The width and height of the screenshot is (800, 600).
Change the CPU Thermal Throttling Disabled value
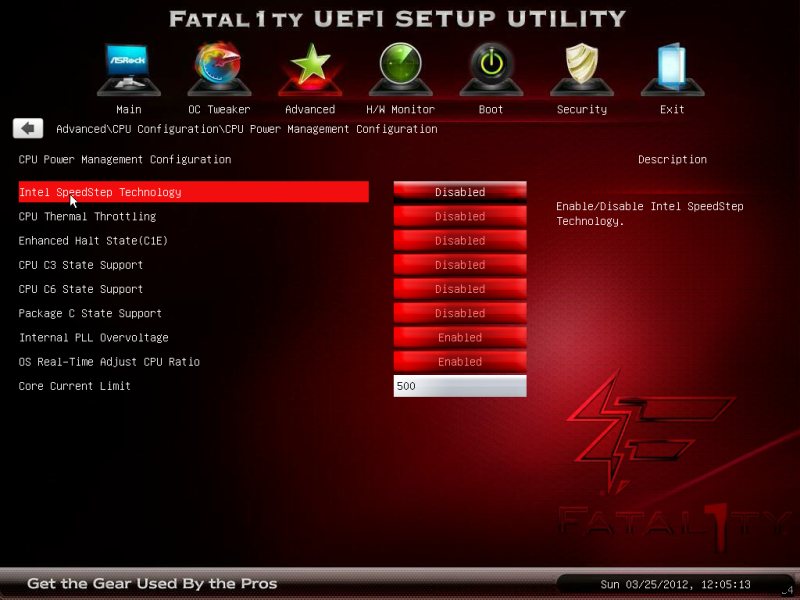(x=460, y=216)
